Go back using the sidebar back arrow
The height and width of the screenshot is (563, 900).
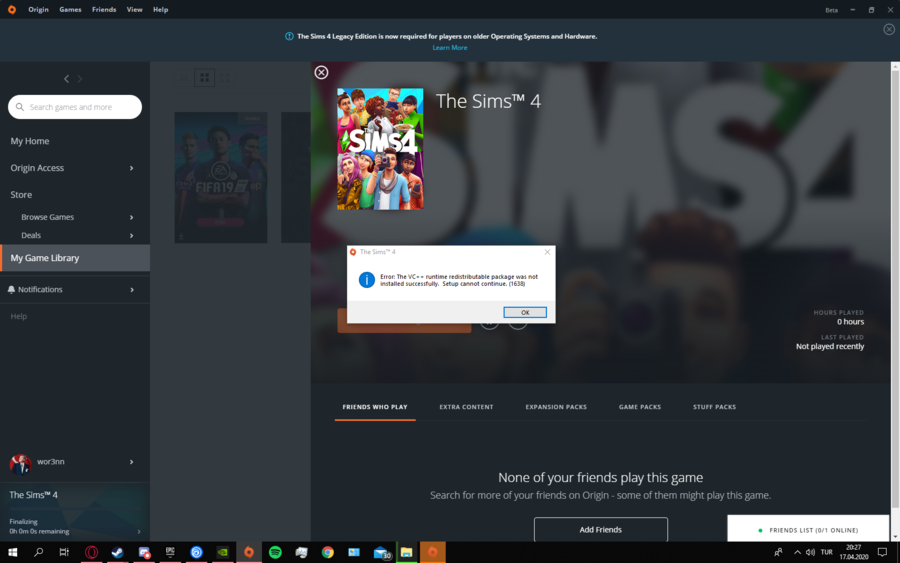click(x=67, y=79)
